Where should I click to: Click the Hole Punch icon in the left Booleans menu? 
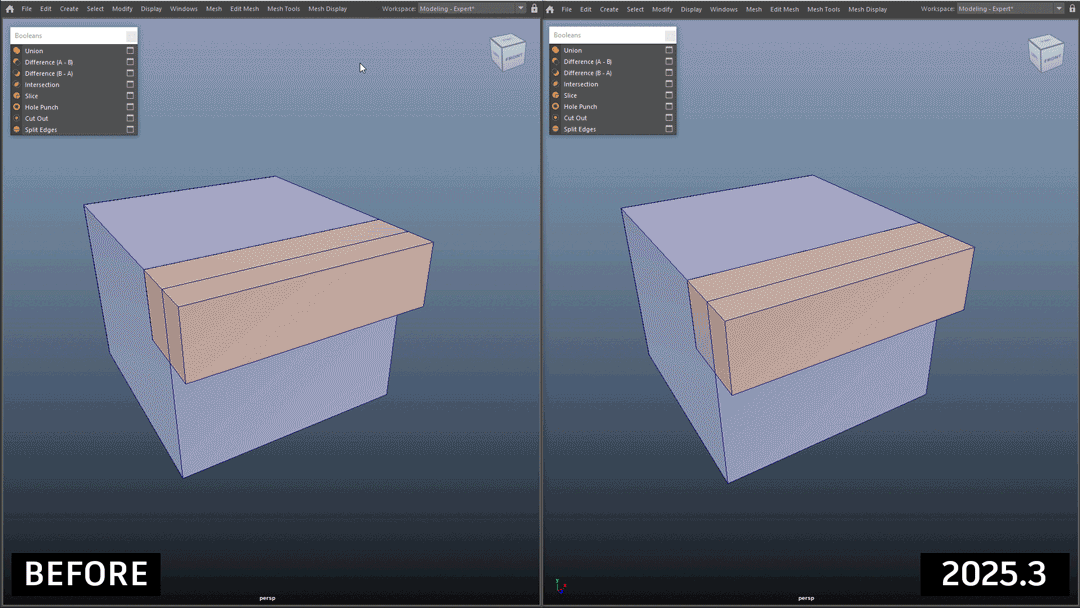coord(17,107)
